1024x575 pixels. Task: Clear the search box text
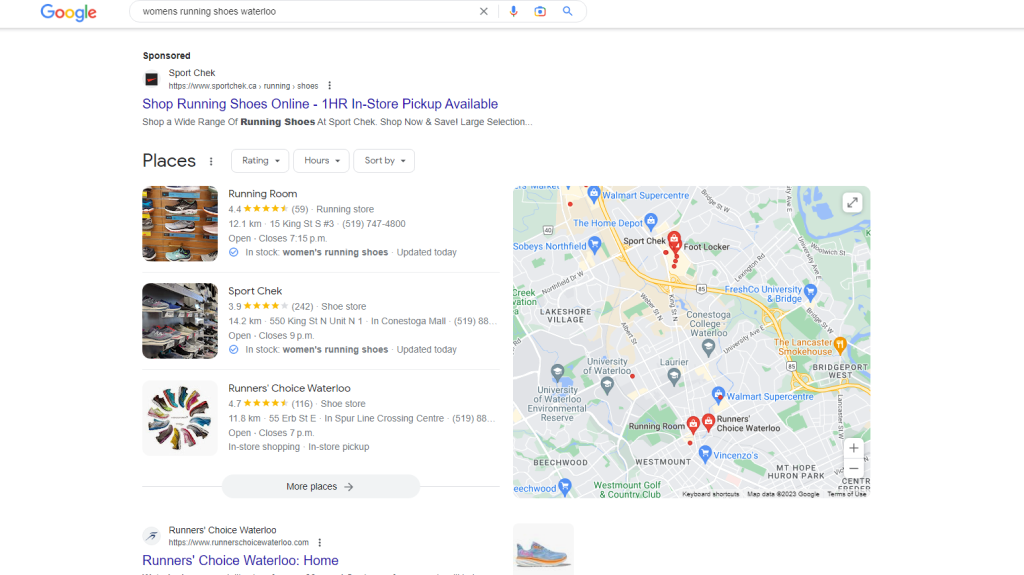[484, 12]
